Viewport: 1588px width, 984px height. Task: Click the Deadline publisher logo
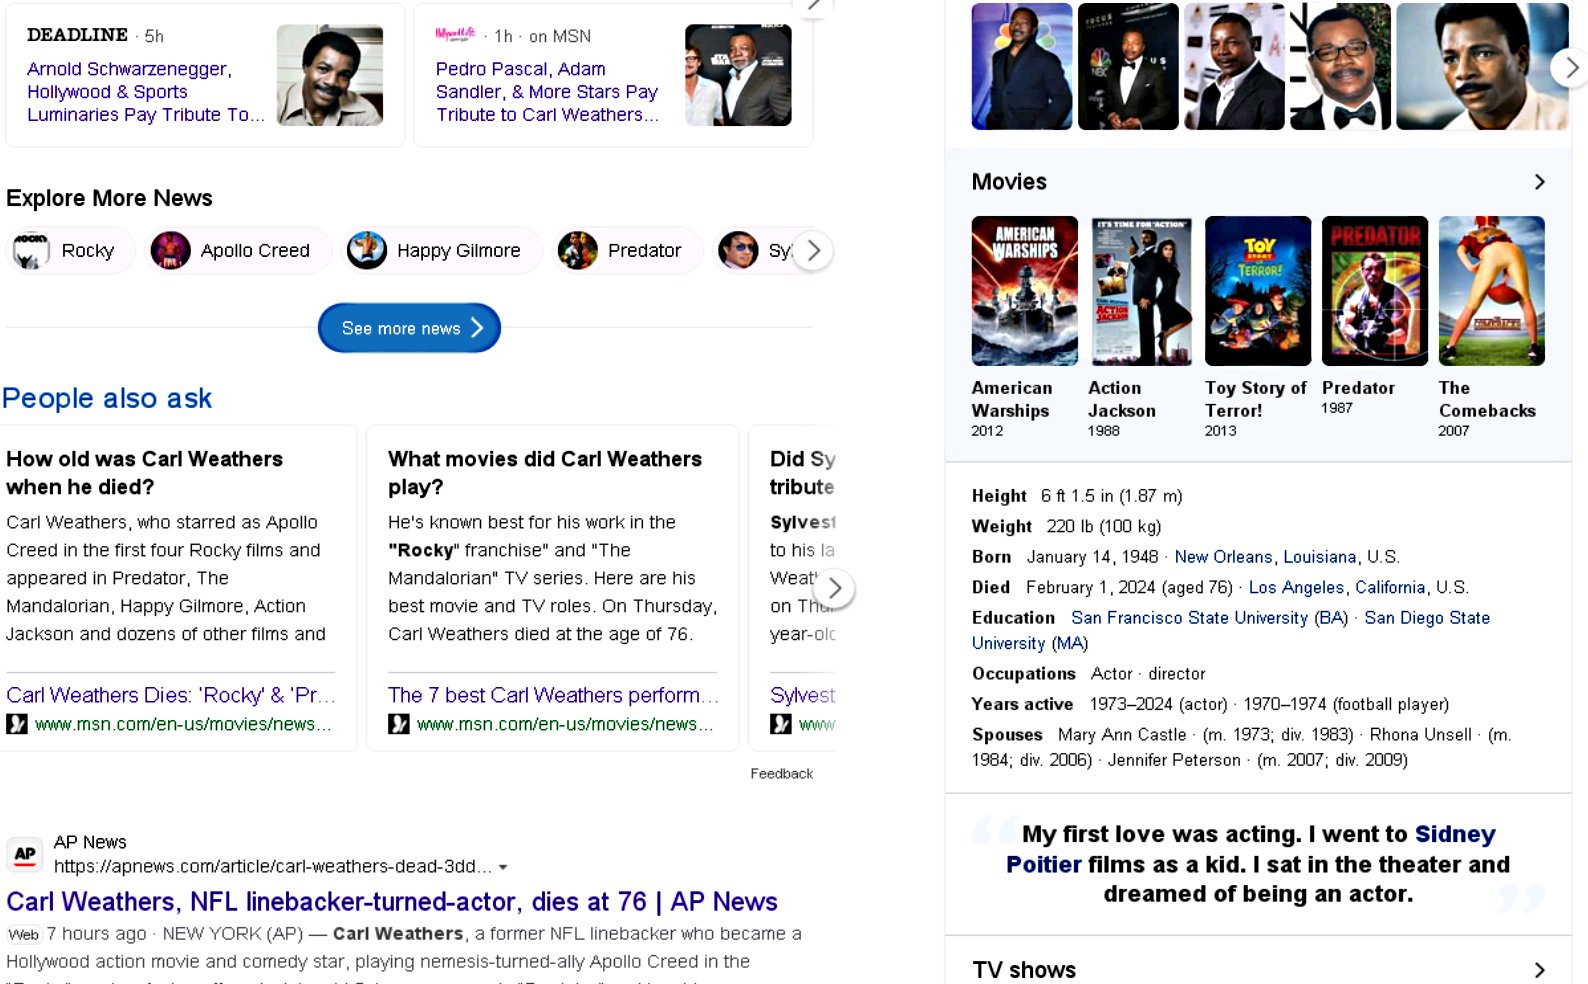tap(77, 35)
